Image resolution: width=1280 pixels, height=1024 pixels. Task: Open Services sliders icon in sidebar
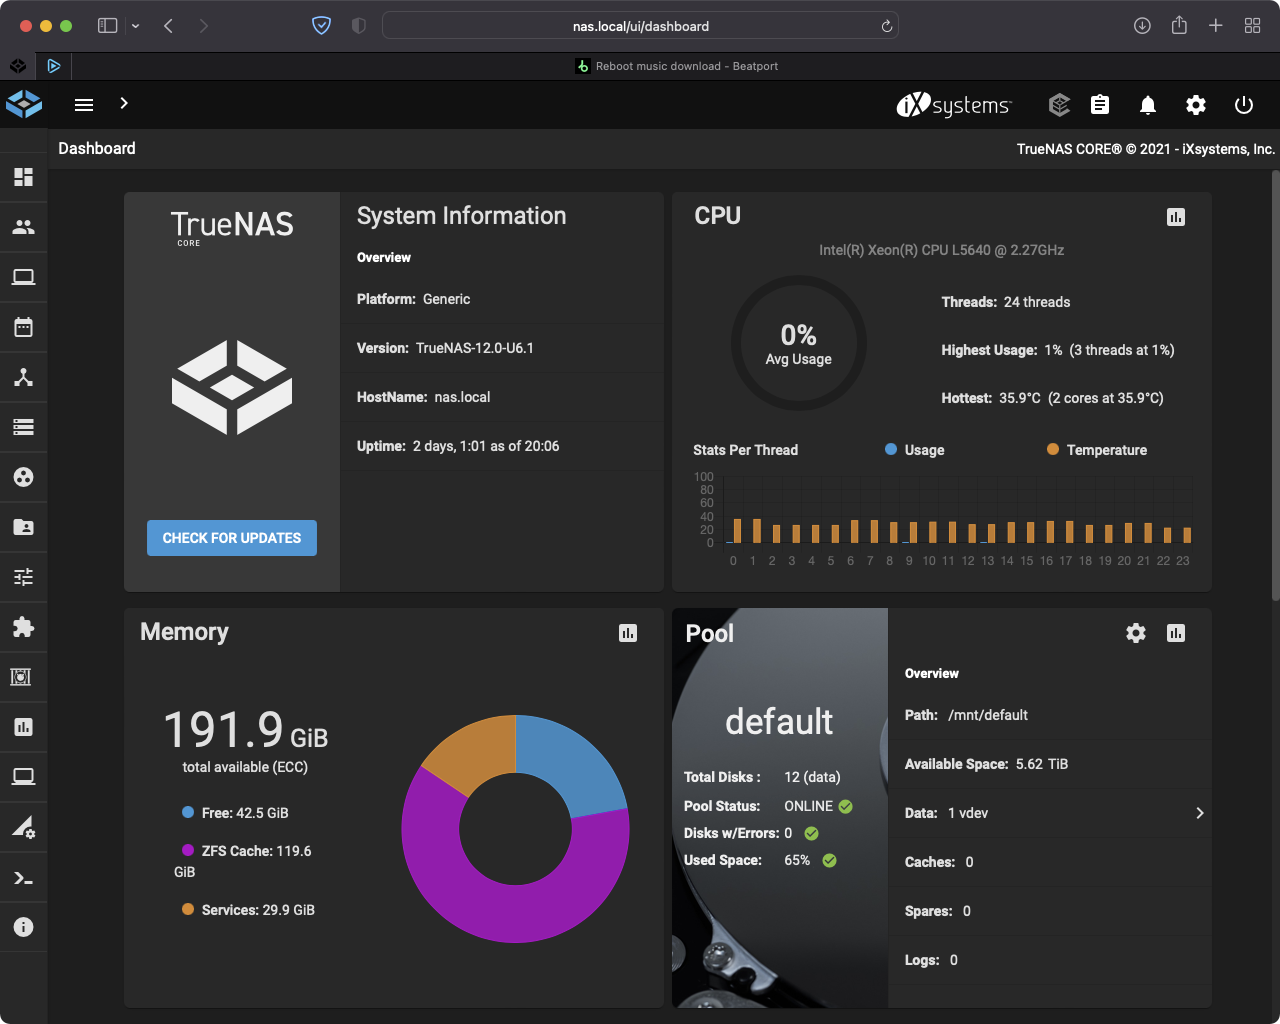pyautogui.click(x=24, y=577)
